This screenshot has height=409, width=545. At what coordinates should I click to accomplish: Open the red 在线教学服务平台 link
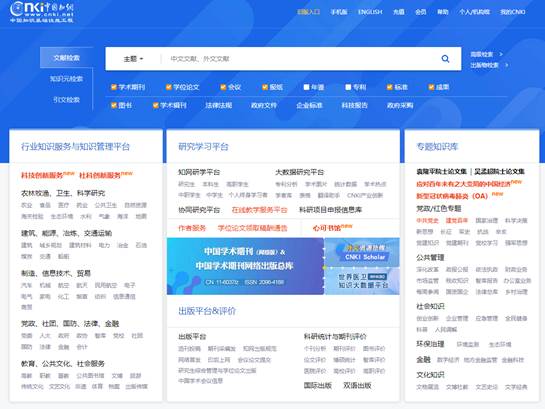click(x=260, y=210)
